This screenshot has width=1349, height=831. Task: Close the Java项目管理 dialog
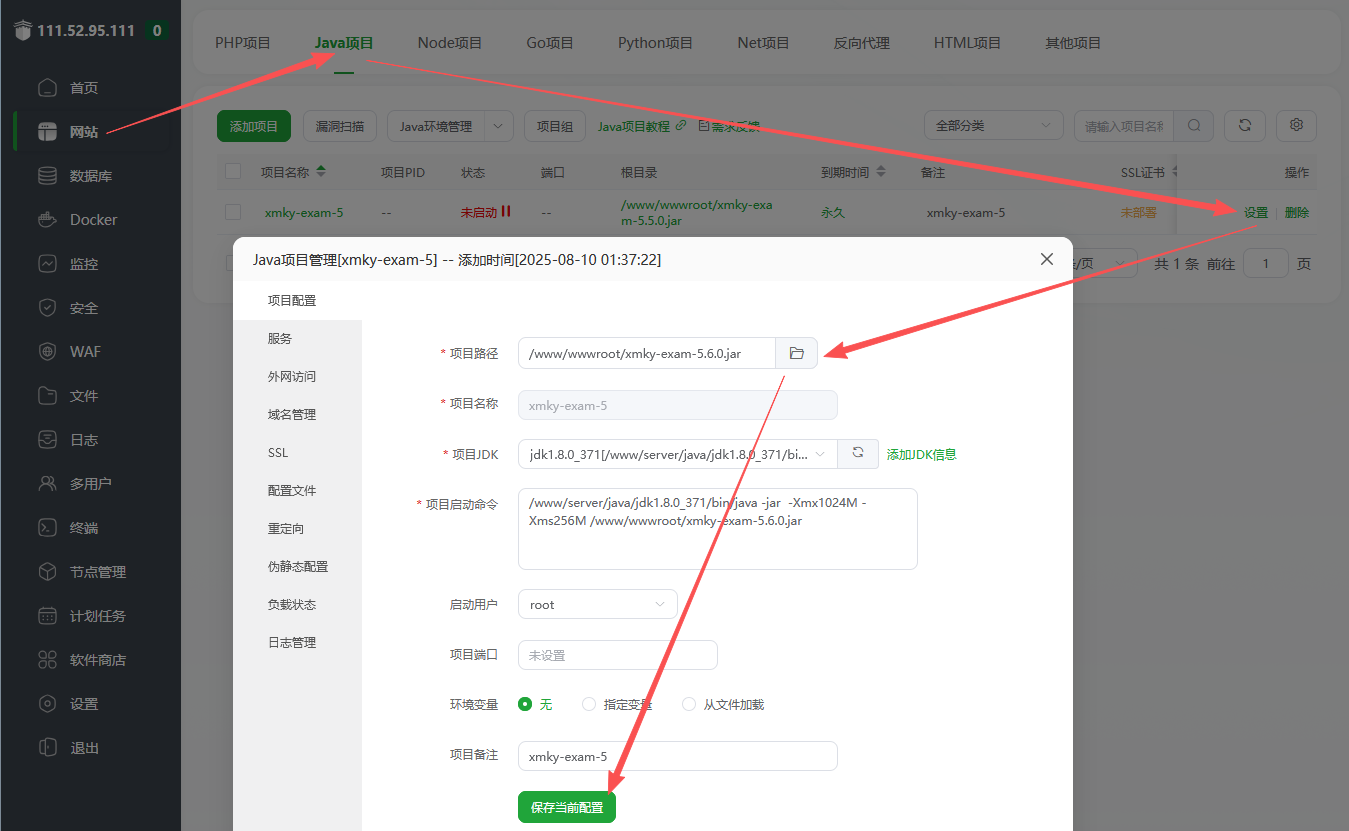1046,259
